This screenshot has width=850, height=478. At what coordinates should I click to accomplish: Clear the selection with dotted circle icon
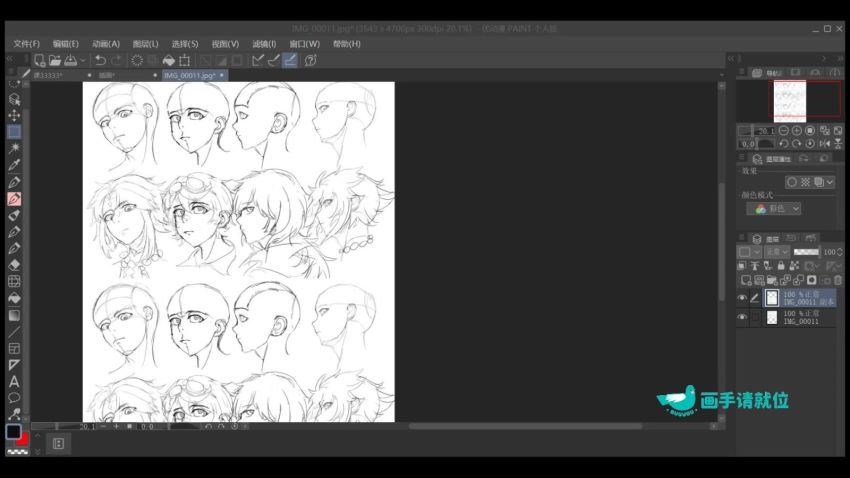click(137, 60)
